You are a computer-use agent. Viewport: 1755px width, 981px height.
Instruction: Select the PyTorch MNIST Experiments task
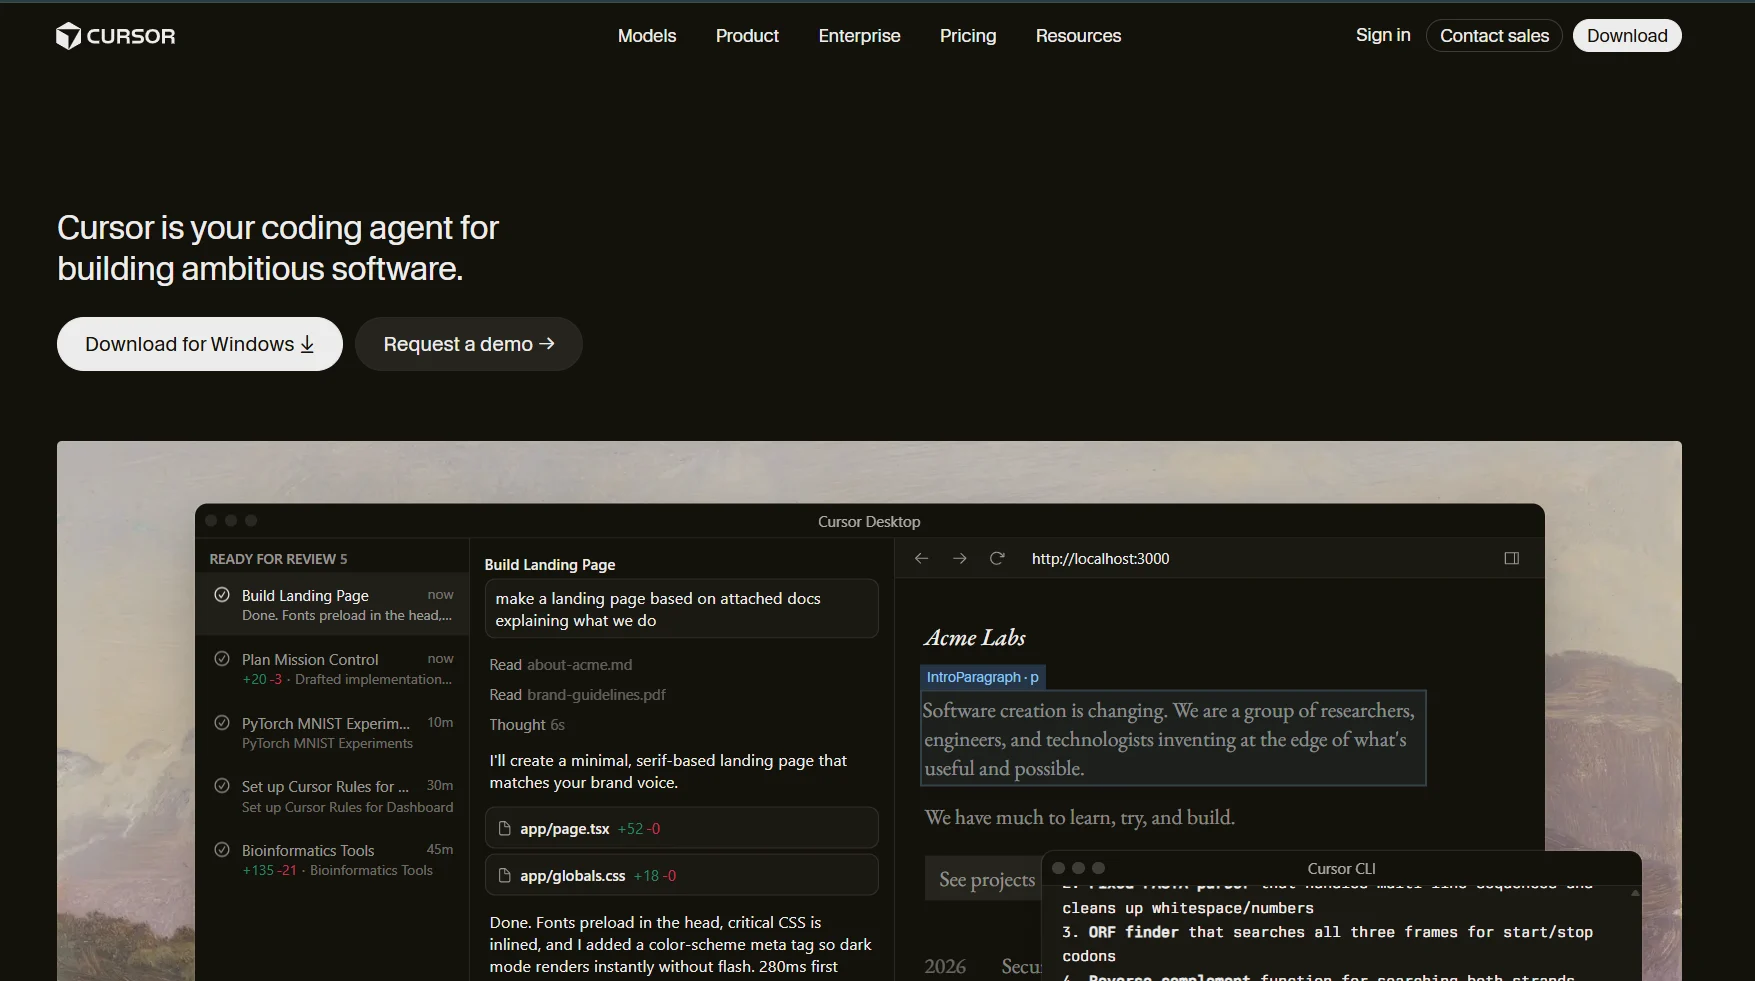[332, 733]
